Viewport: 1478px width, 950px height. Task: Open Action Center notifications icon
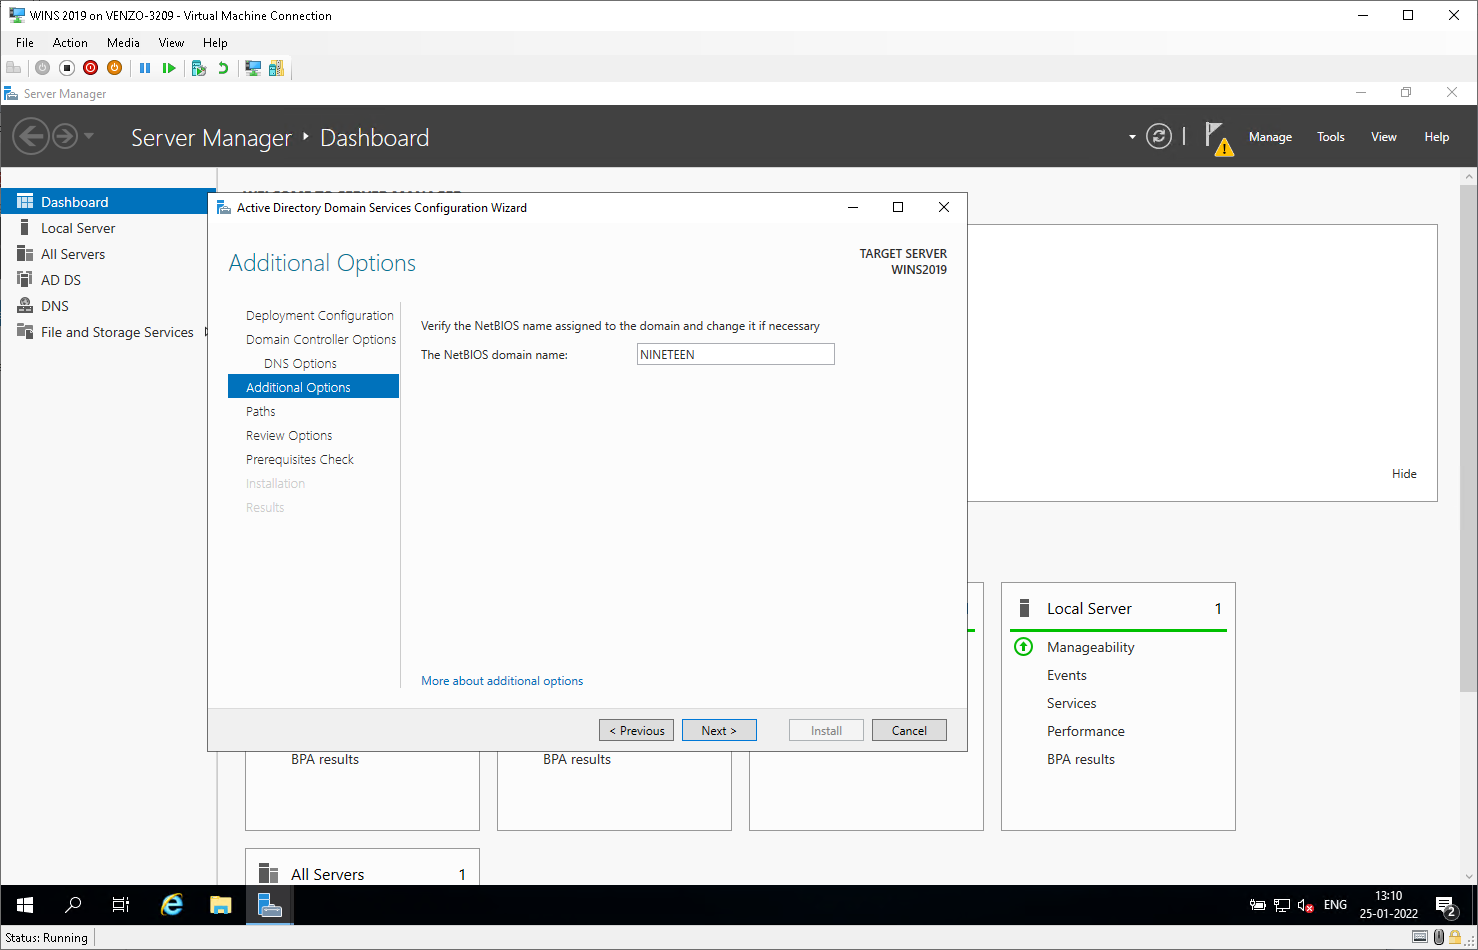pyautogui.click(x=1446, y=906)
